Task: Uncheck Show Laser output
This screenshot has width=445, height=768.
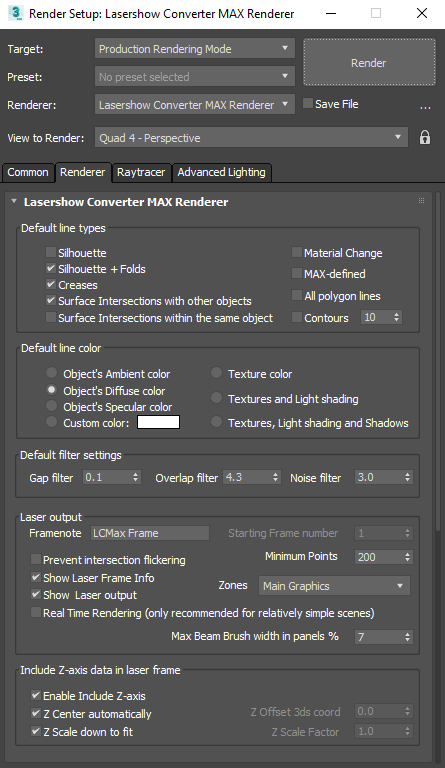Action: 35,595
